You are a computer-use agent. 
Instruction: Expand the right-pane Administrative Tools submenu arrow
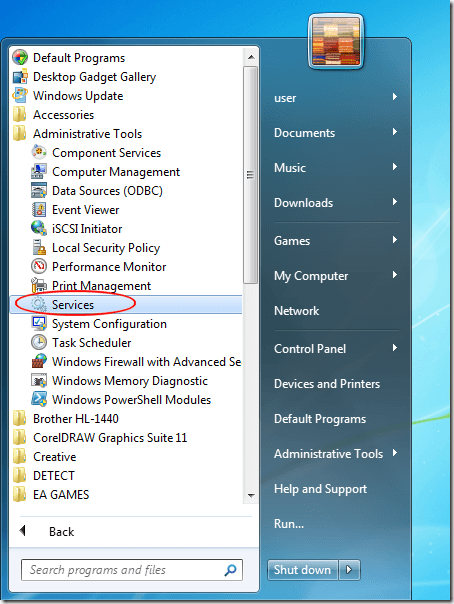[x=394, y=453]
